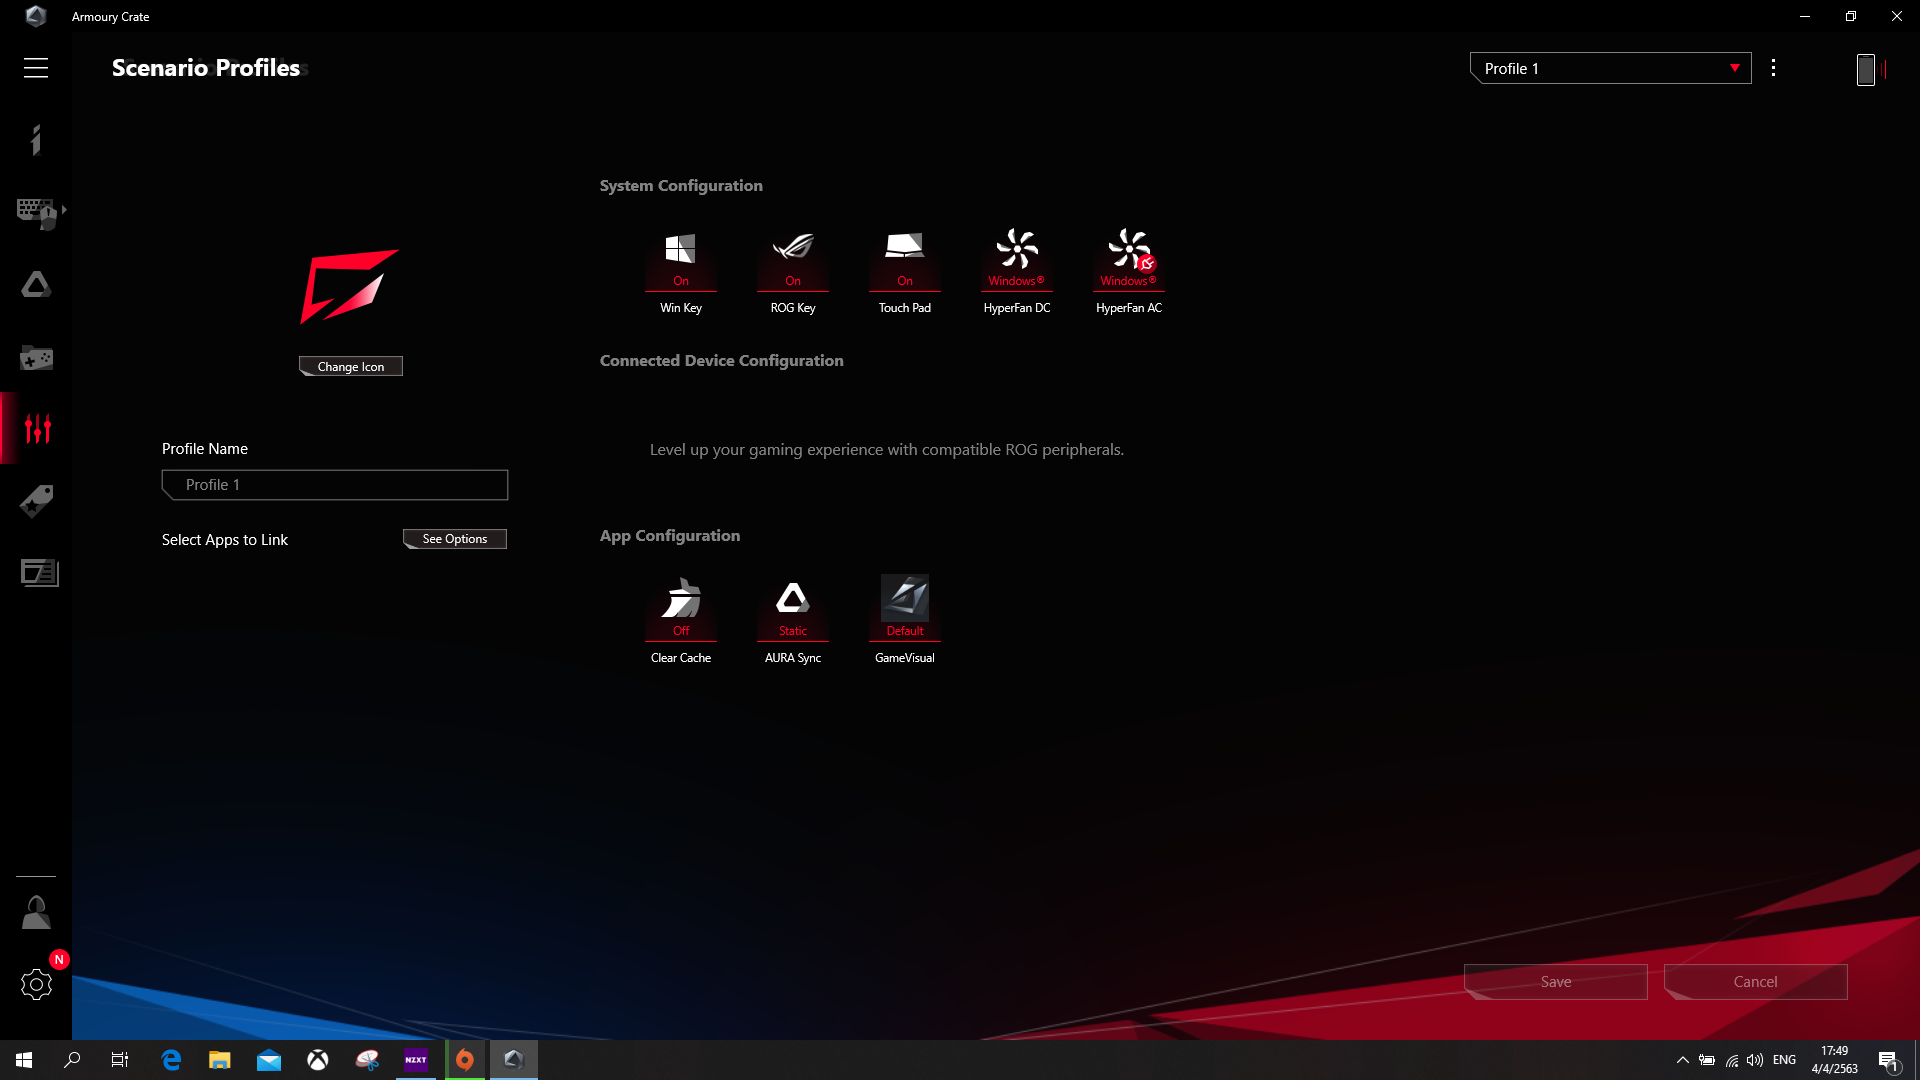Toggle the Win Key setting
This screenshot has height=1080, width=1920.
coord(681,273)
